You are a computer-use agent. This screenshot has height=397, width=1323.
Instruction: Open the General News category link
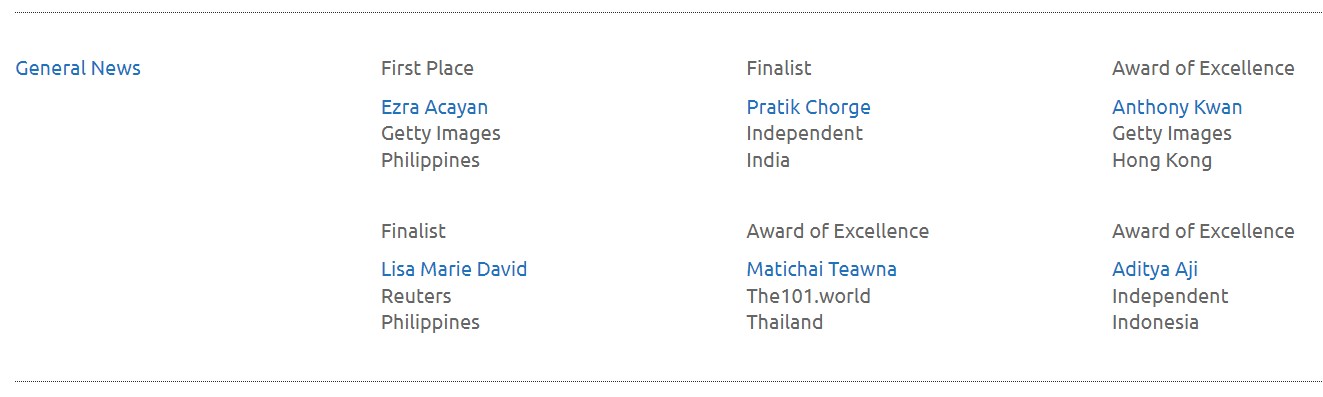[78, 68]
